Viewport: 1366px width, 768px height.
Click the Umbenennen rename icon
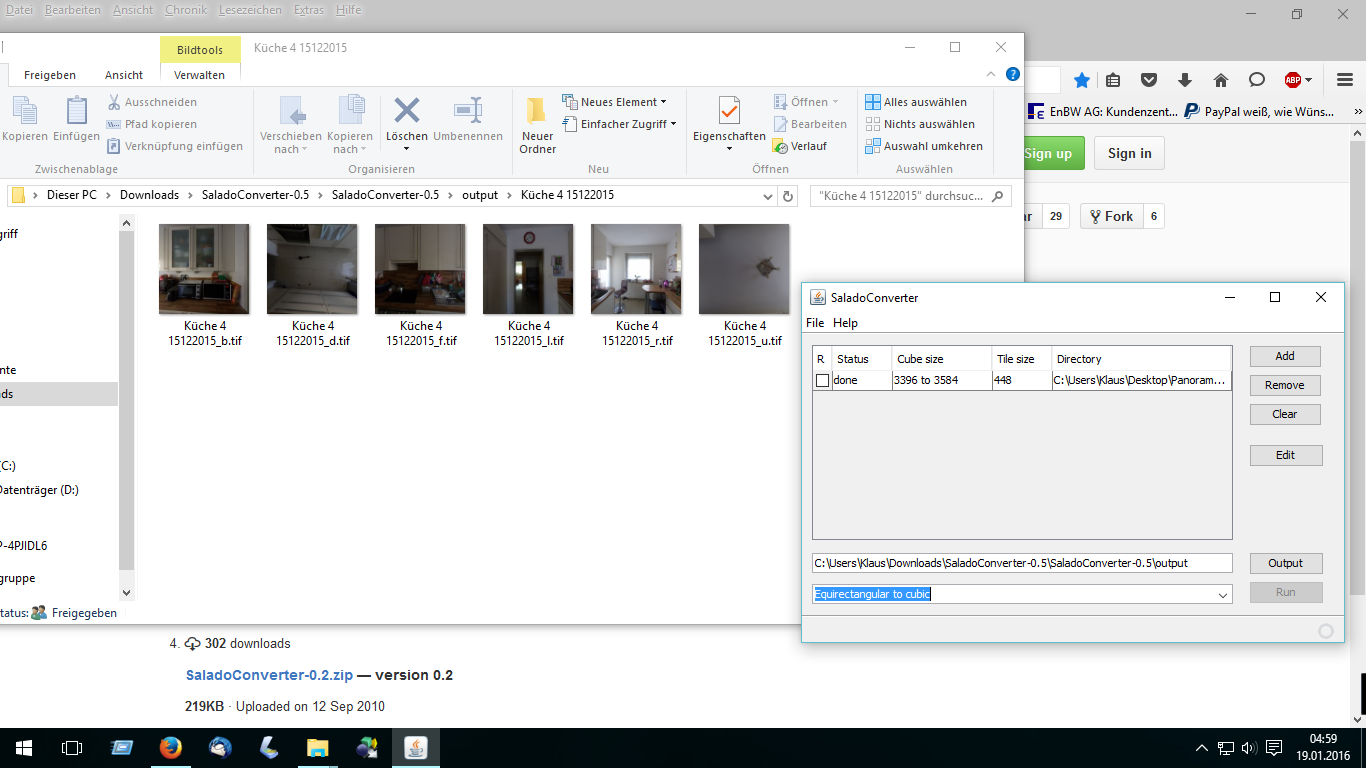pos(467,111)
